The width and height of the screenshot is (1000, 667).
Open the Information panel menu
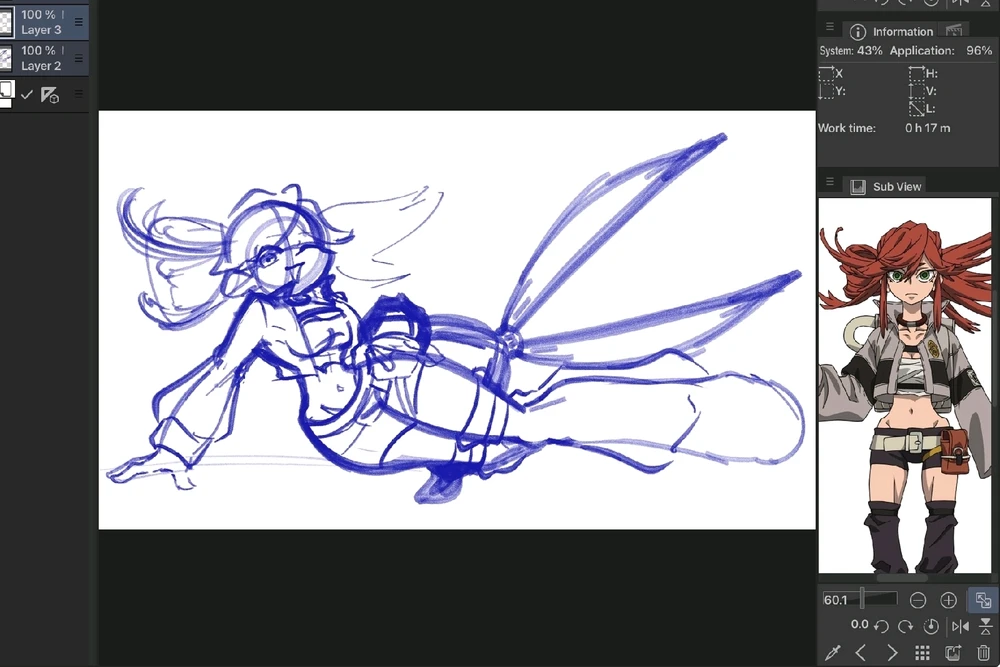[829, 29]
